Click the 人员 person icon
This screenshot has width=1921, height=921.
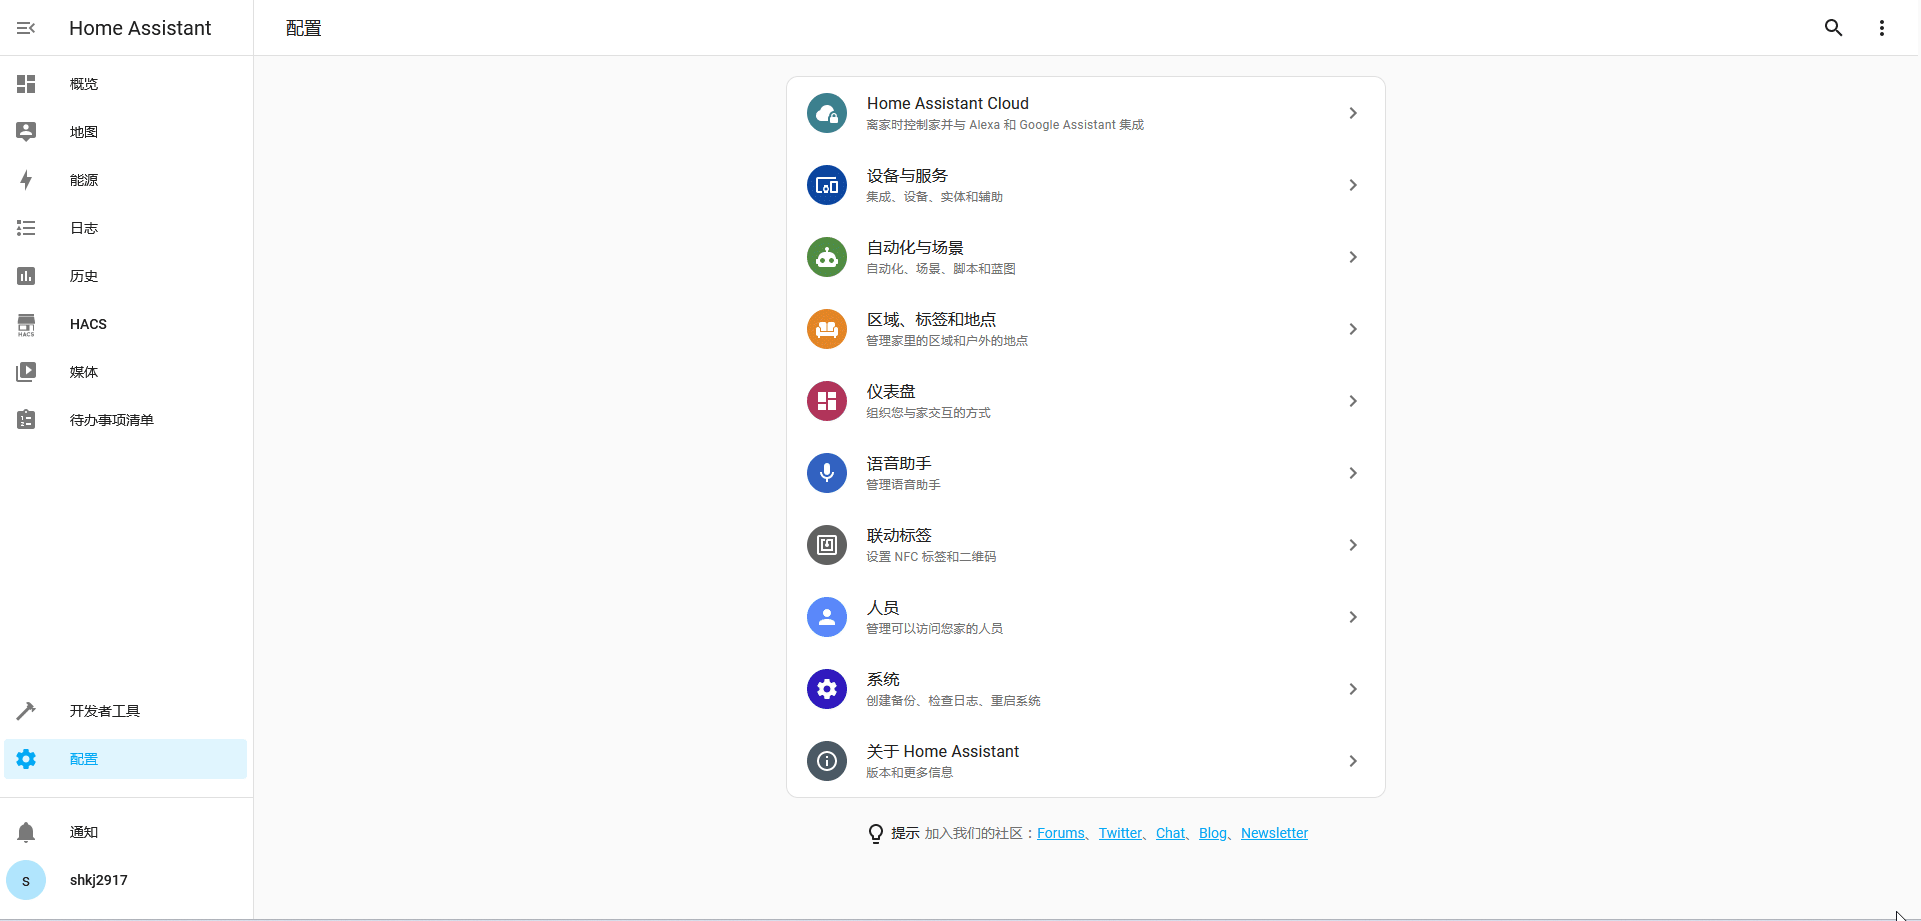(827, 617)
